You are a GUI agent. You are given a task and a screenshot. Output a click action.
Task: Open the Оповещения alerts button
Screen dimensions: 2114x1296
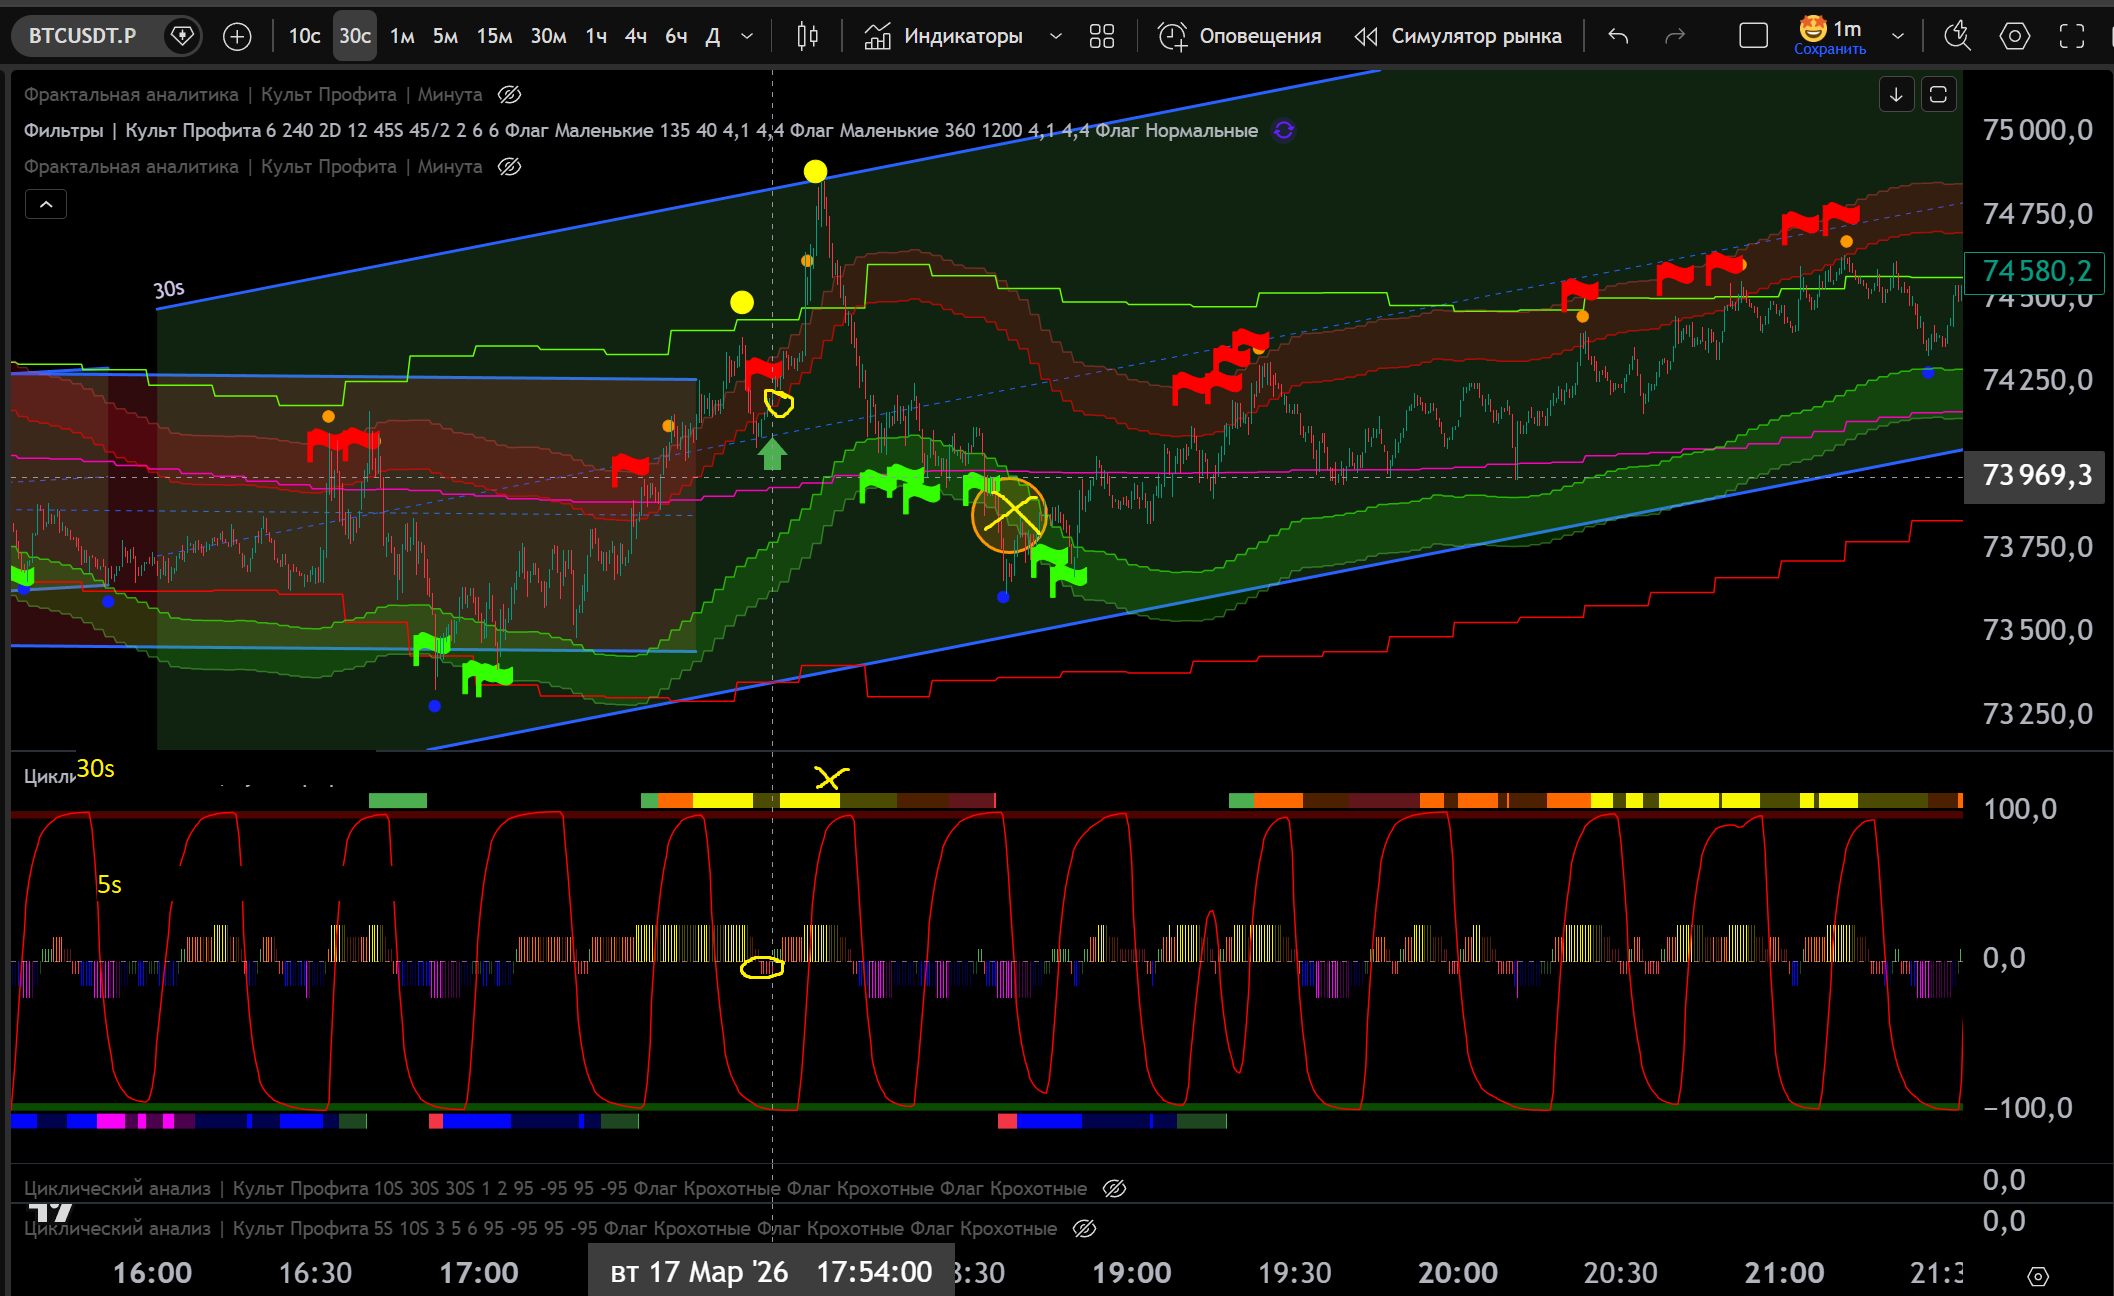coord(1240,37)
